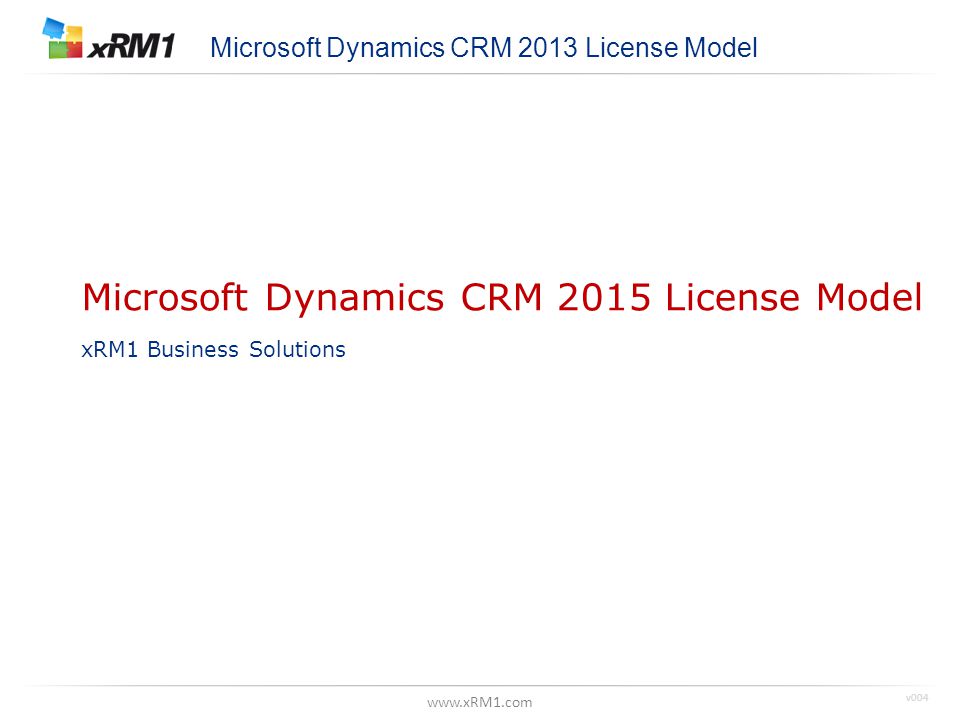Select subtitle 'xRM1 Business Solutions'

tap(214, 349)
